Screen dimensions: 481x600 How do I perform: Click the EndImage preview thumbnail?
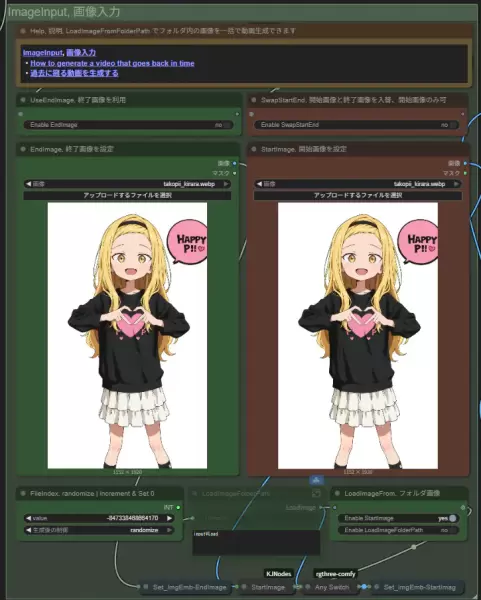(127, 336)
